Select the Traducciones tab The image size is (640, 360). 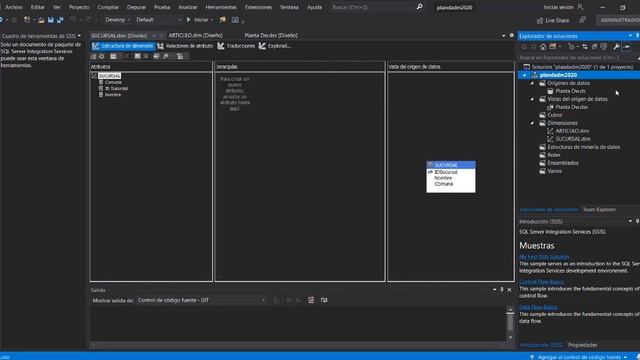click(236, 46)
